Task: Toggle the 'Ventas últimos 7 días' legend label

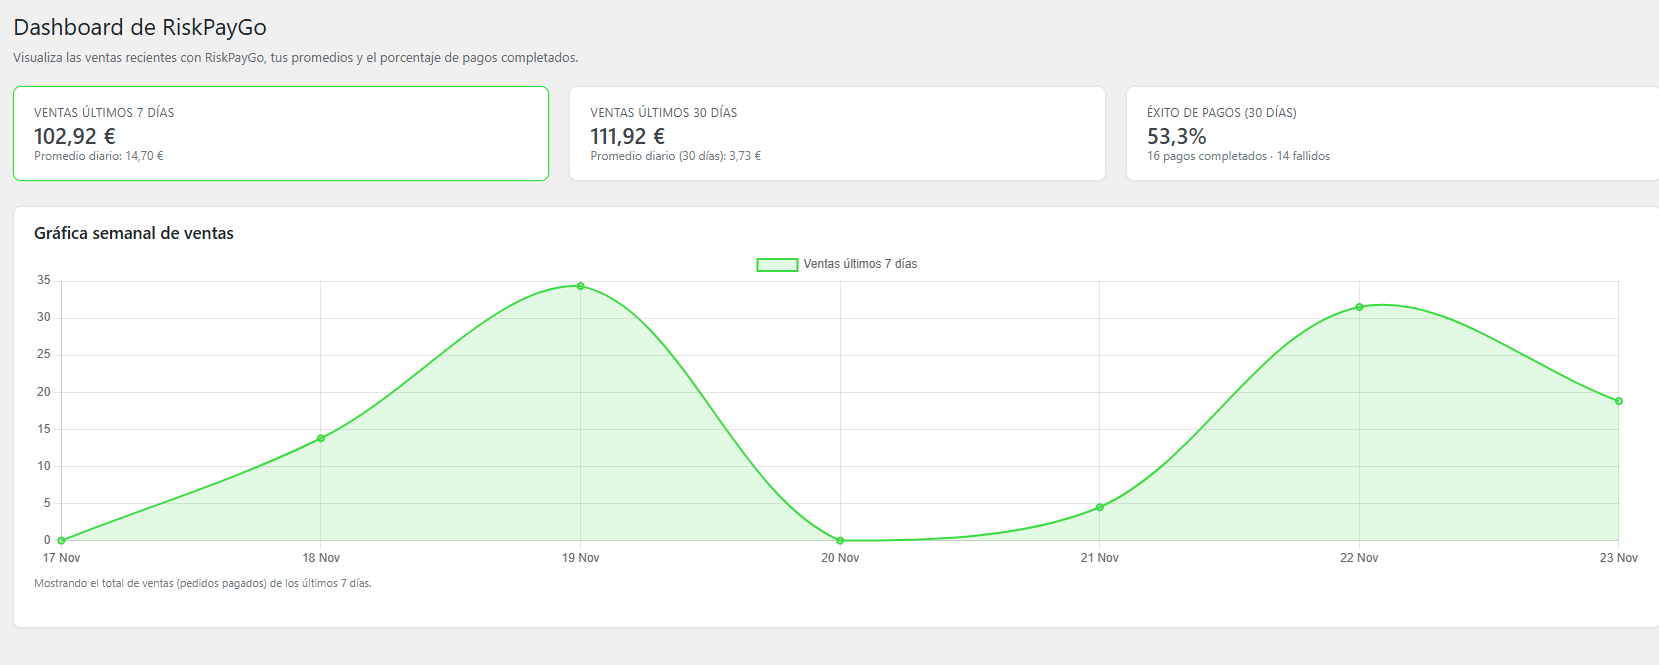Action: (860, 264)
